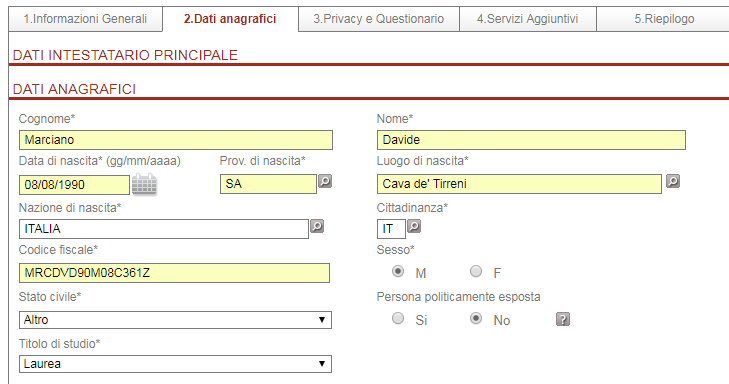
Task: Click the Sesso* label
Action: (395, 250)
